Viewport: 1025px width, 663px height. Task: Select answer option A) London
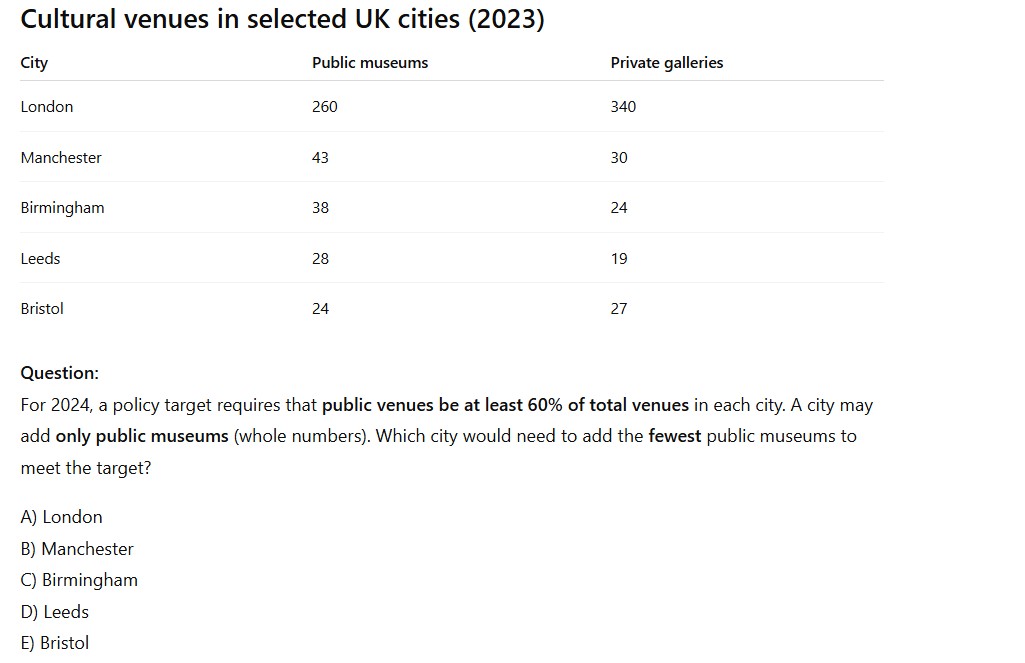point(61,517)
